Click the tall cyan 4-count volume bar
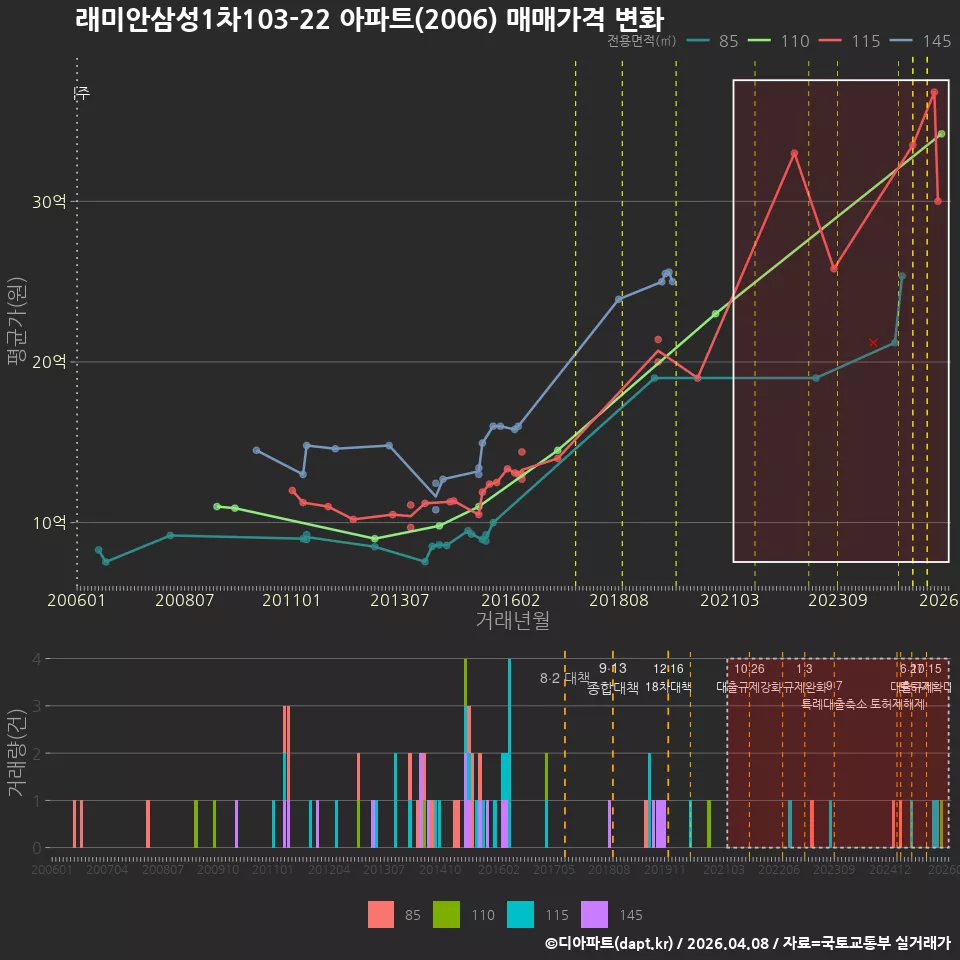This screenshot has height=960, width=960. point(509,753)
